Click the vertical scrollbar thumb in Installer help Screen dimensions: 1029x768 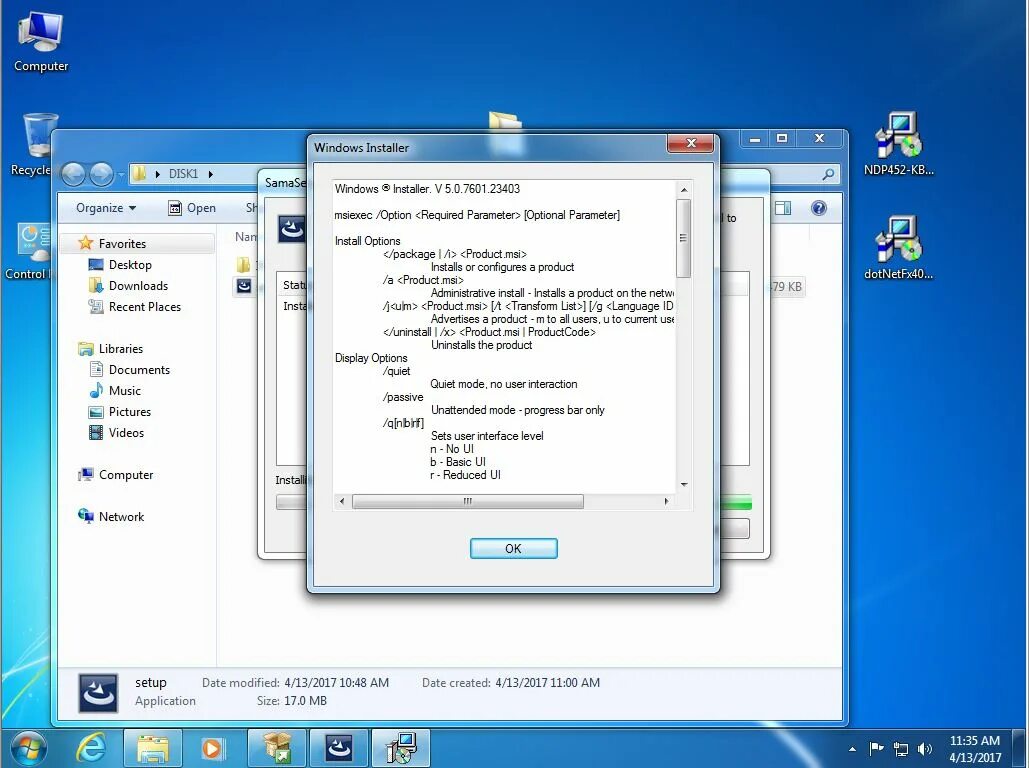pos(683,238)
